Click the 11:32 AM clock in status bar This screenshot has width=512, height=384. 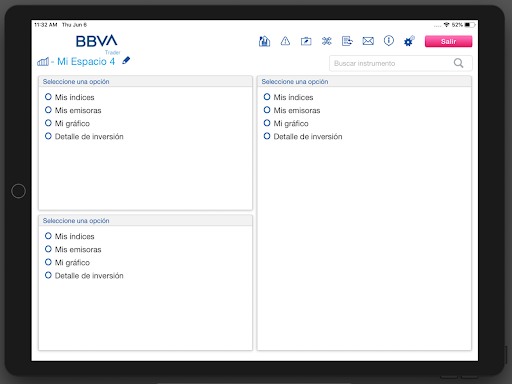pyautogui.click(x=46, y=25)
